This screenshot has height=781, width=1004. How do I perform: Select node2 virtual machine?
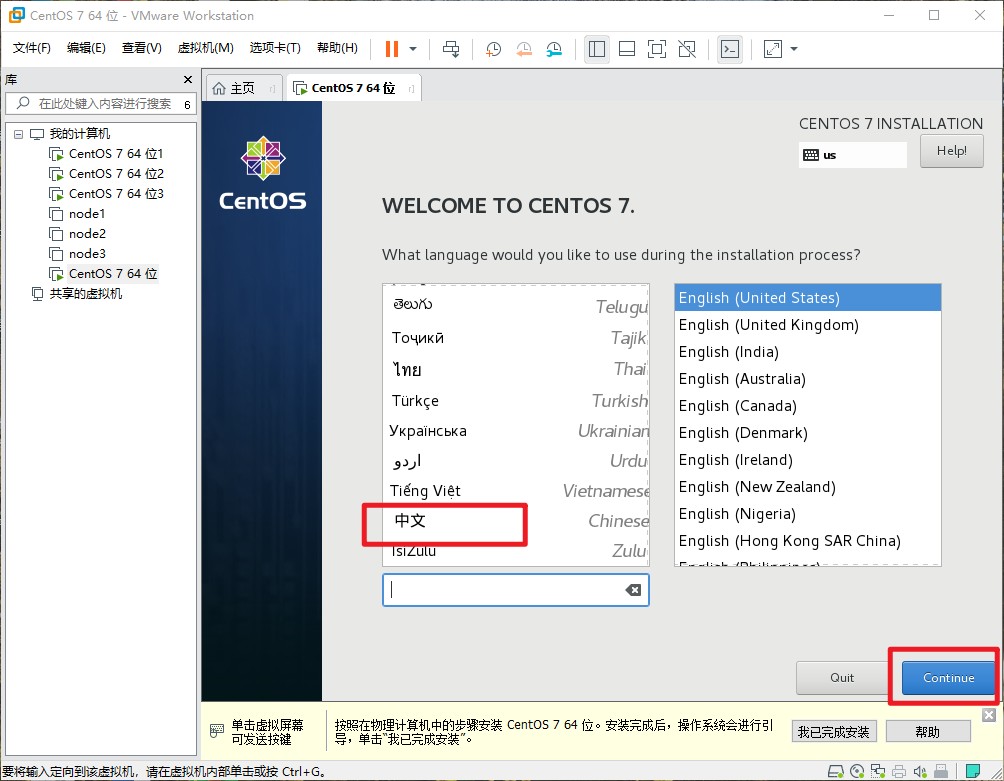[x=77, y=233]
